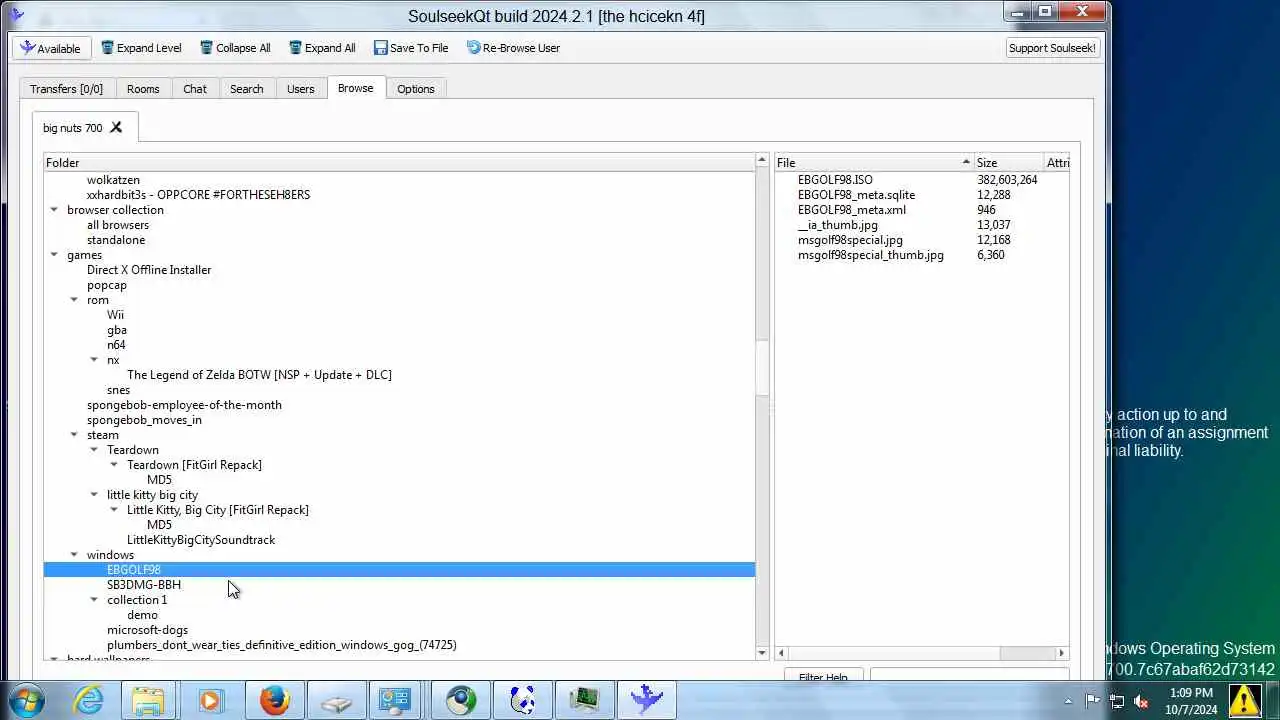The width and height of the screenshot is (1280, 720).
Task: Select the Direct X Offline Installer folder
Action: (149, 270)
